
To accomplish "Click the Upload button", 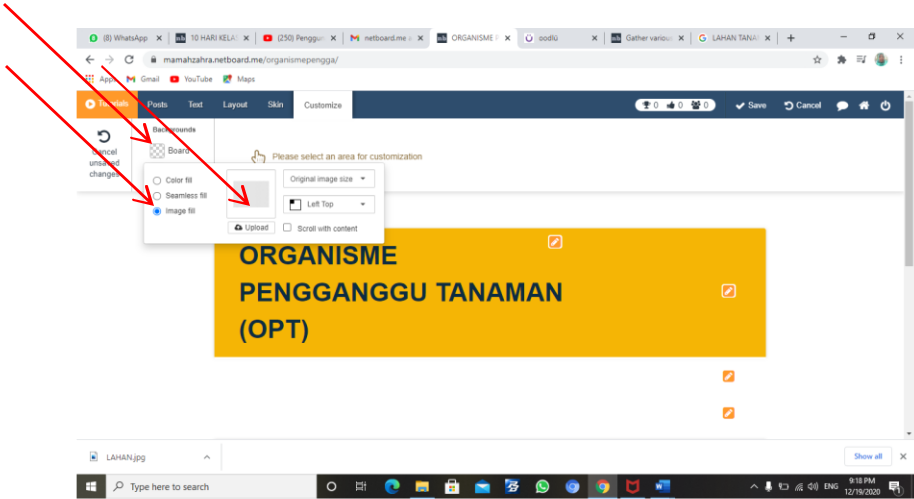I will coord(252,228).
